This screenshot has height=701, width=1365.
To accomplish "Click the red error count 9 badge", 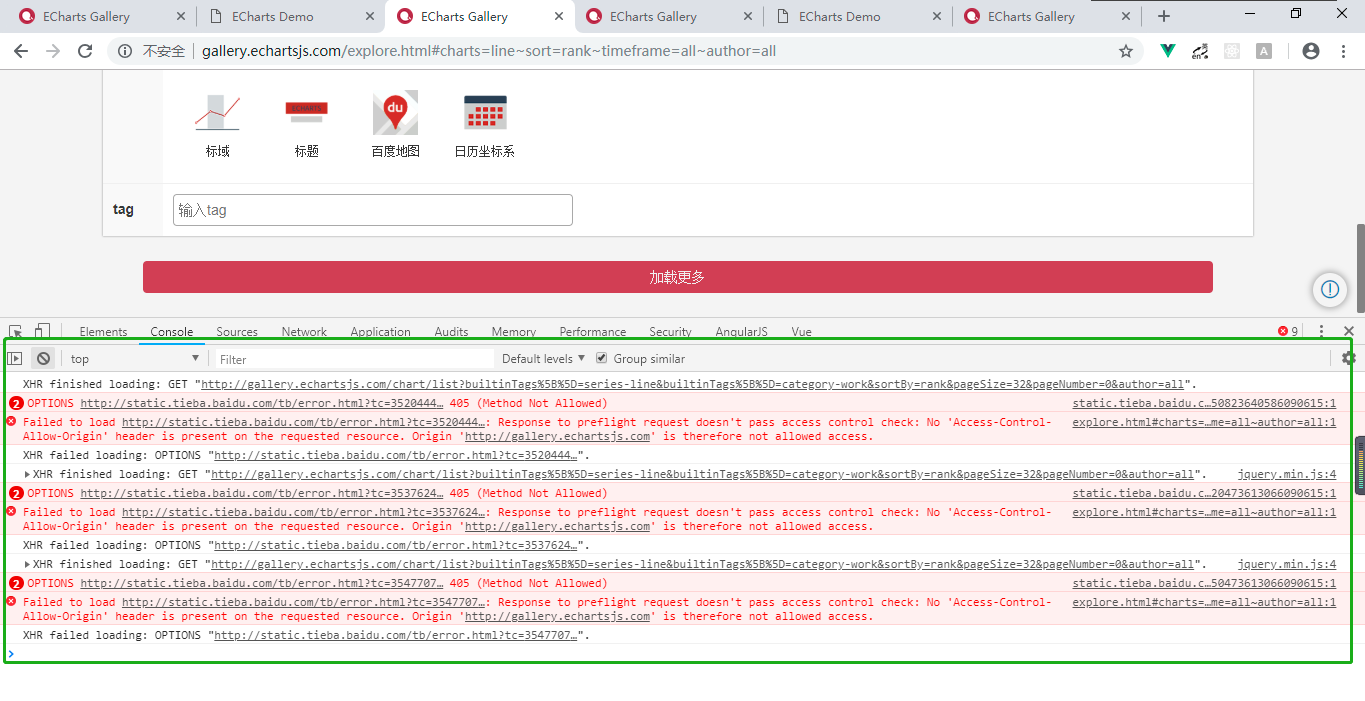I will [x=1287, y=331].
